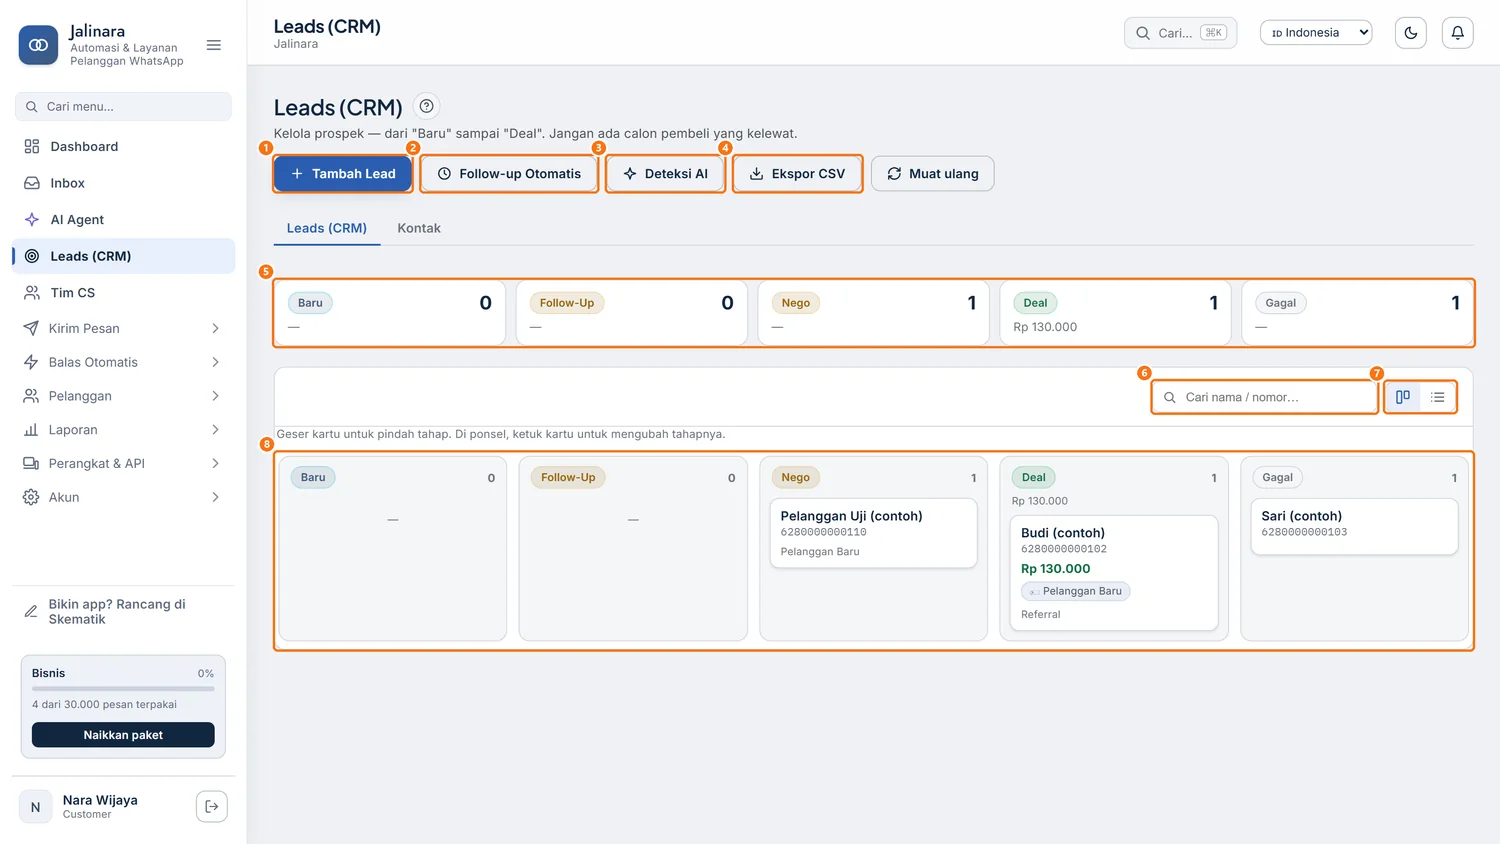
Task: Click the Bisnis usage progress bar
Action: click(x=123, y=689)
